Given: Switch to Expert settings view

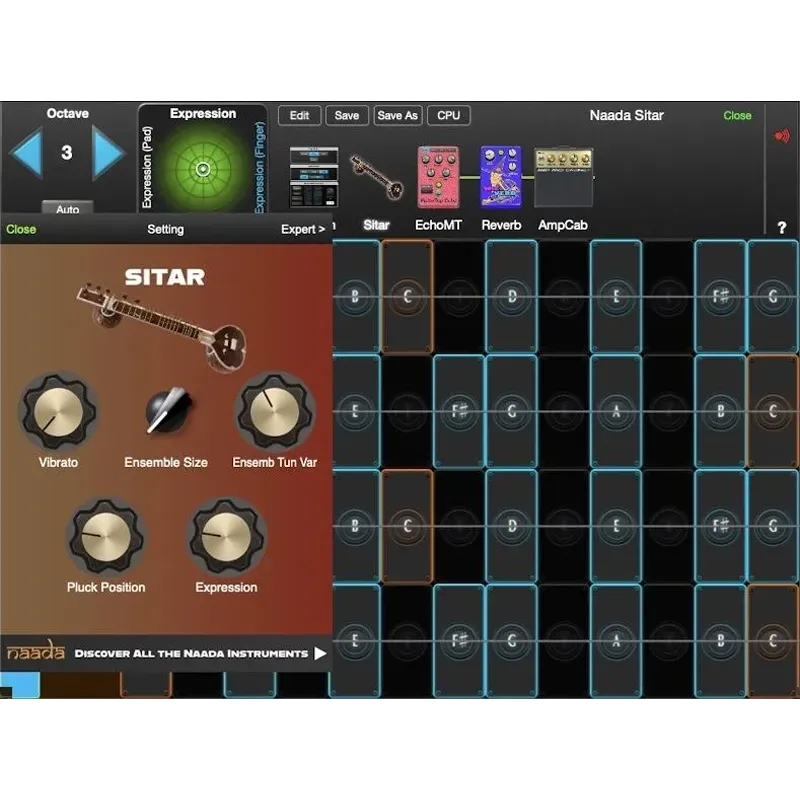Looking at the screenshot, I should click(x=303, y=229).
